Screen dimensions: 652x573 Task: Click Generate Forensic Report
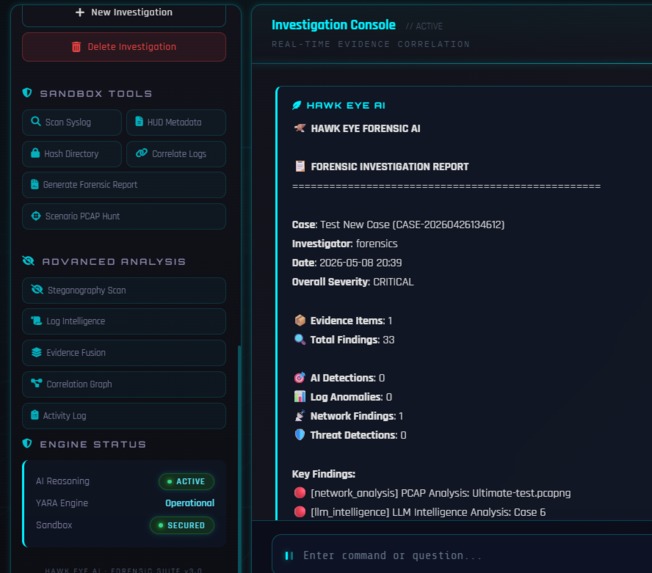click(x=124, y=185)
